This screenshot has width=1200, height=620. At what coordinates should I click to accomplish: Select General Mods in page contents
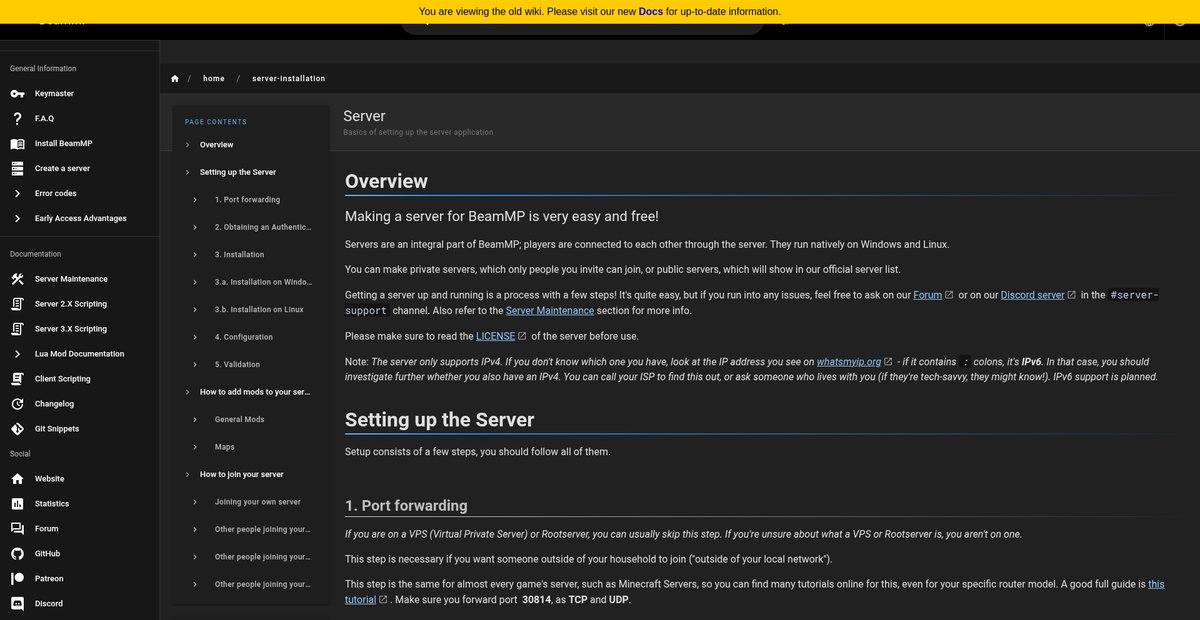coord(239,420)
